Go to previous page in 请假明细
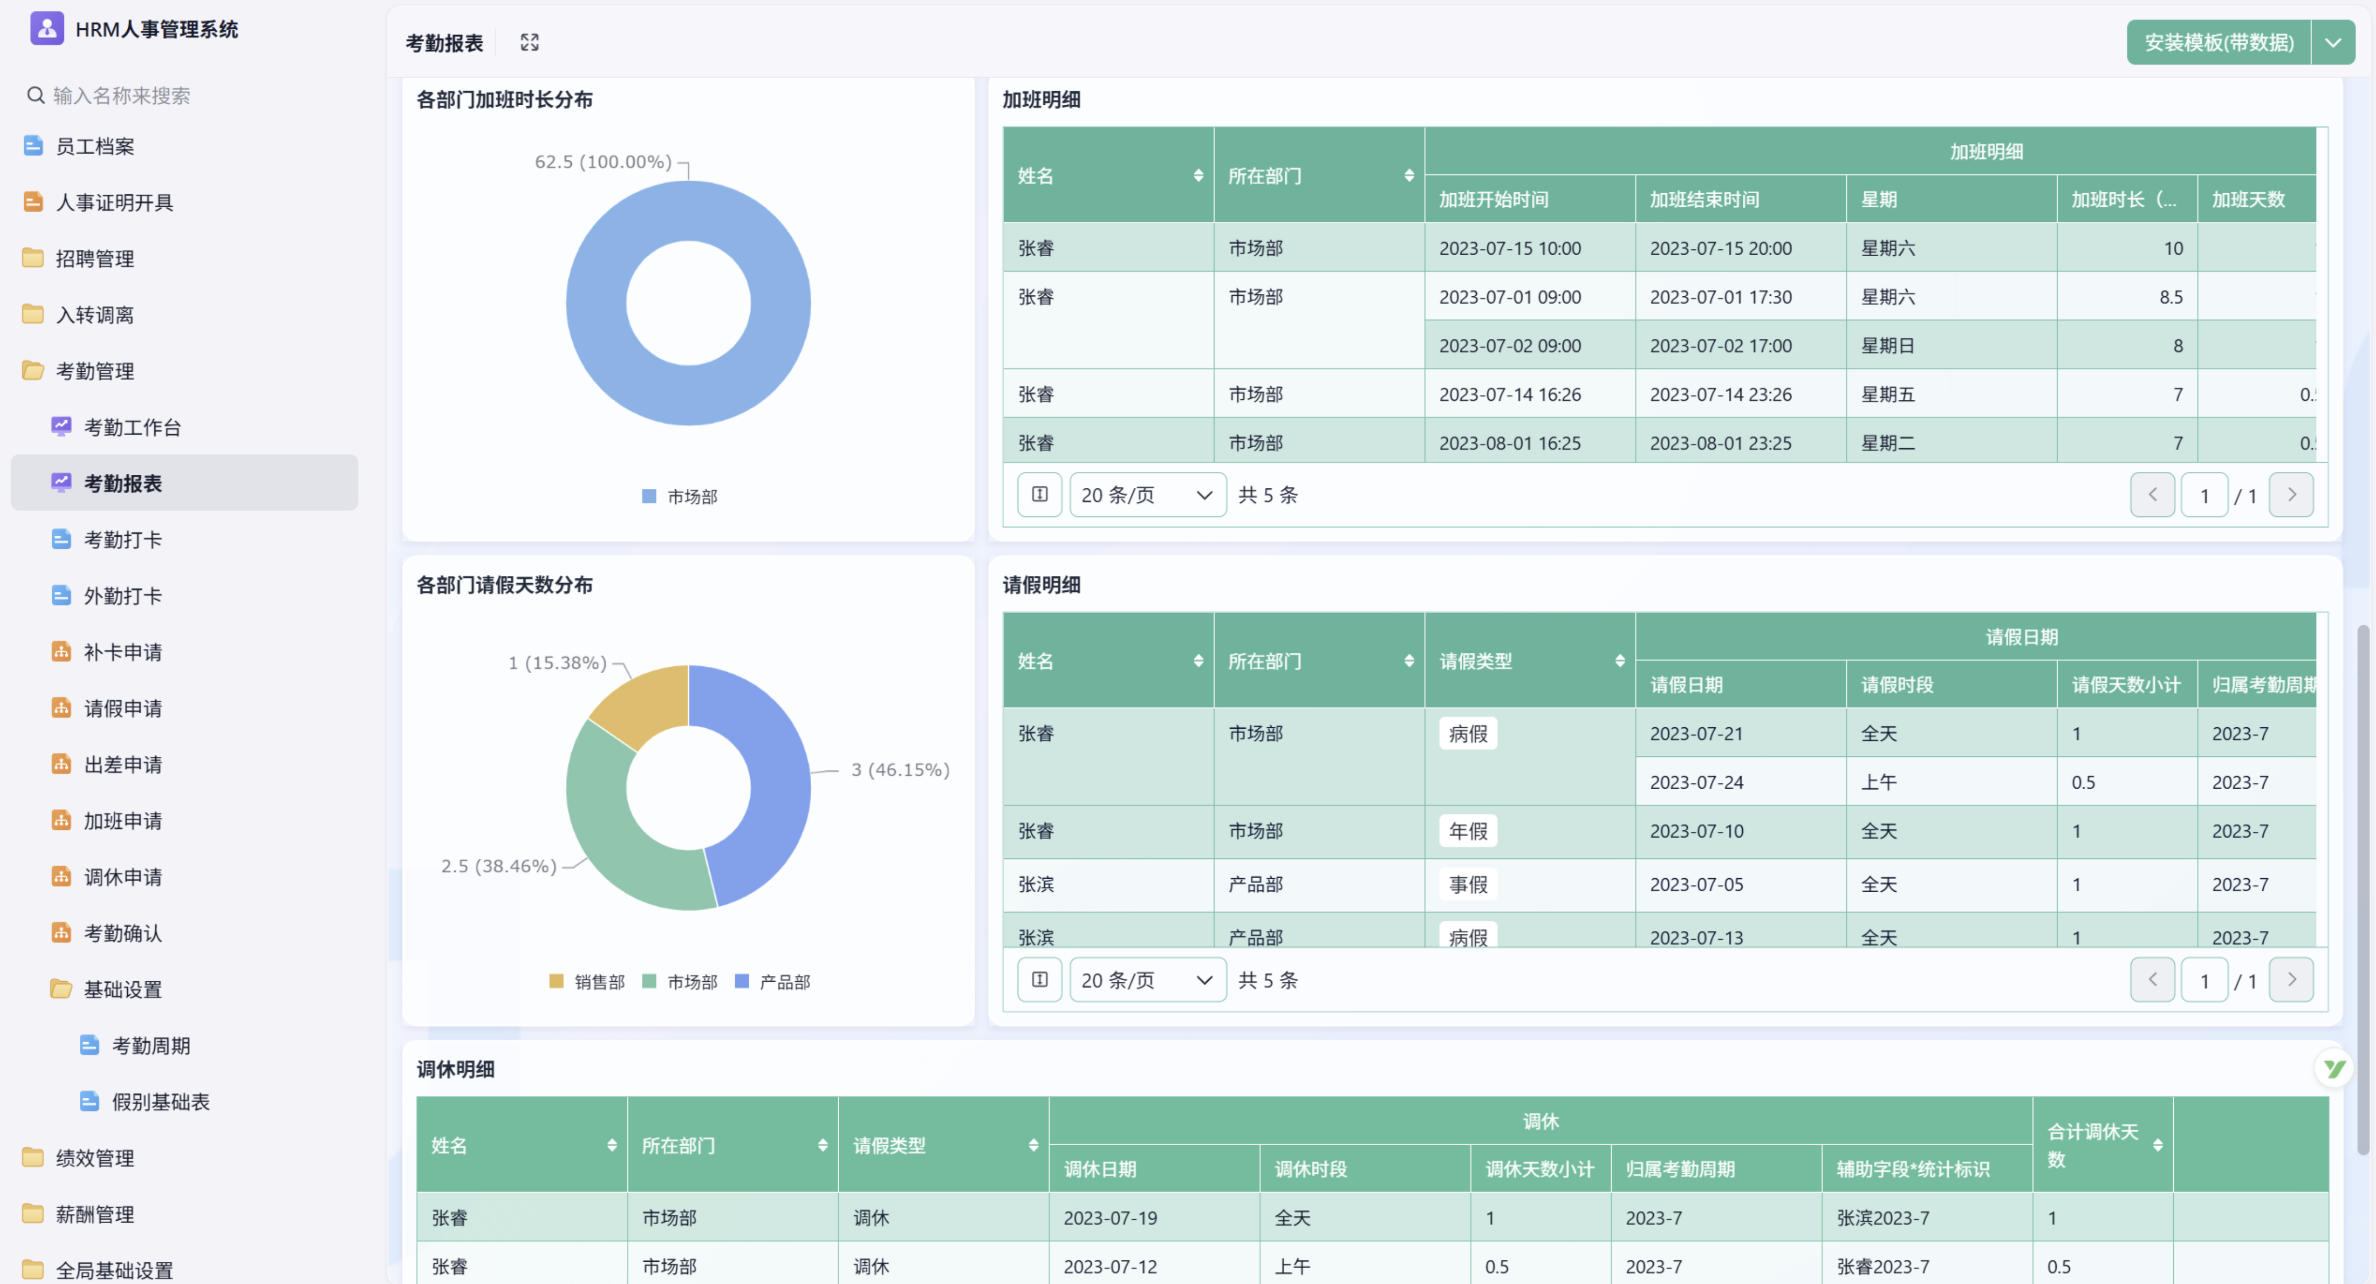 (x=2152, y=979)
